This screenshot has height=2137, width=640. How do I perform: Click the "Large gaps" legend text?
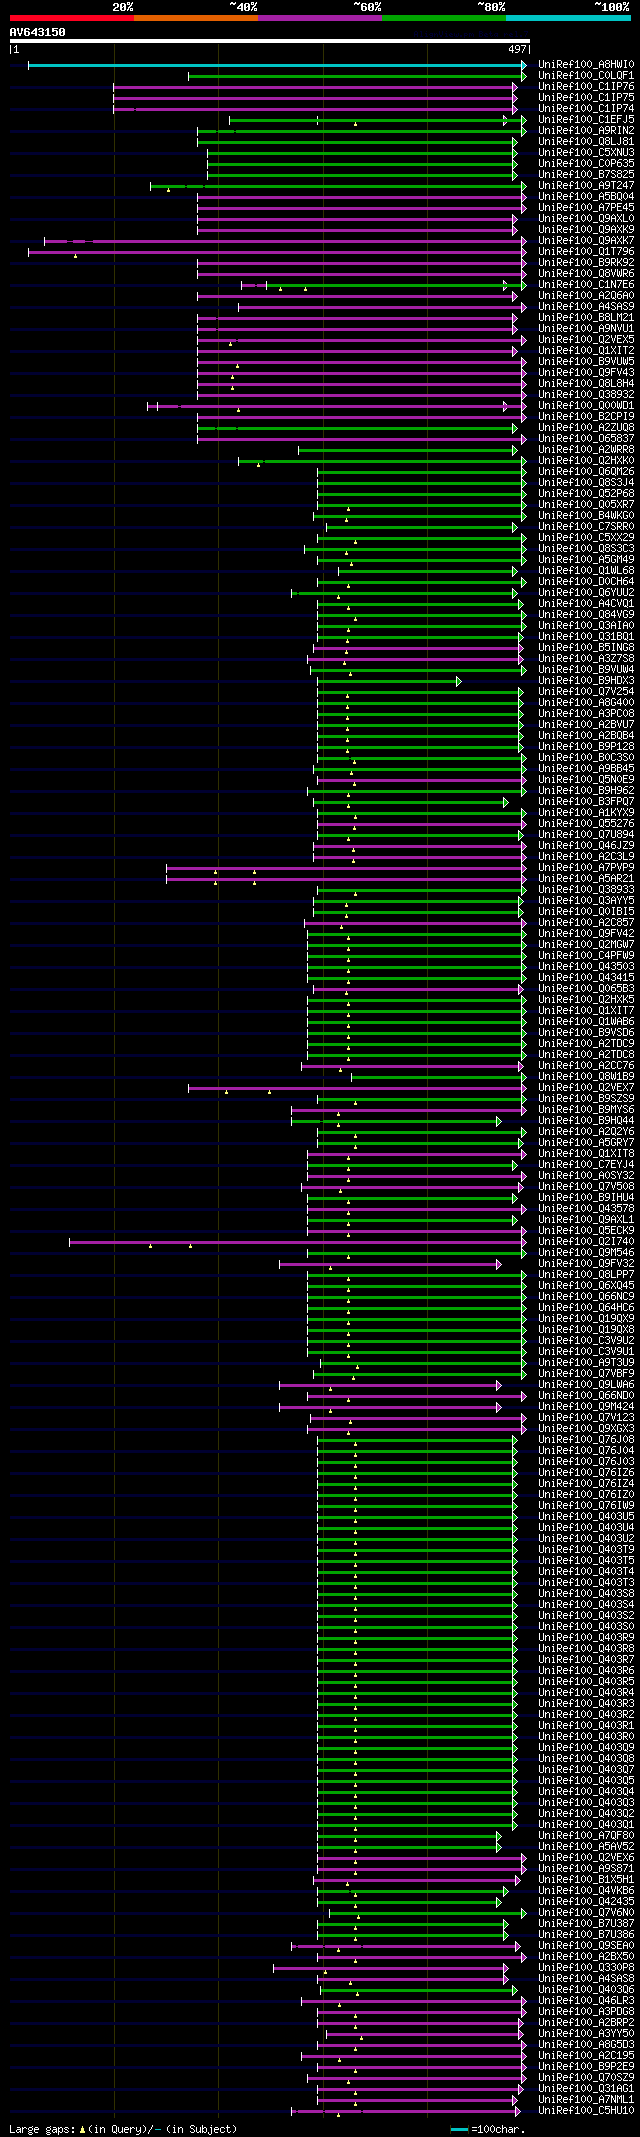[x=42, y=2129]
